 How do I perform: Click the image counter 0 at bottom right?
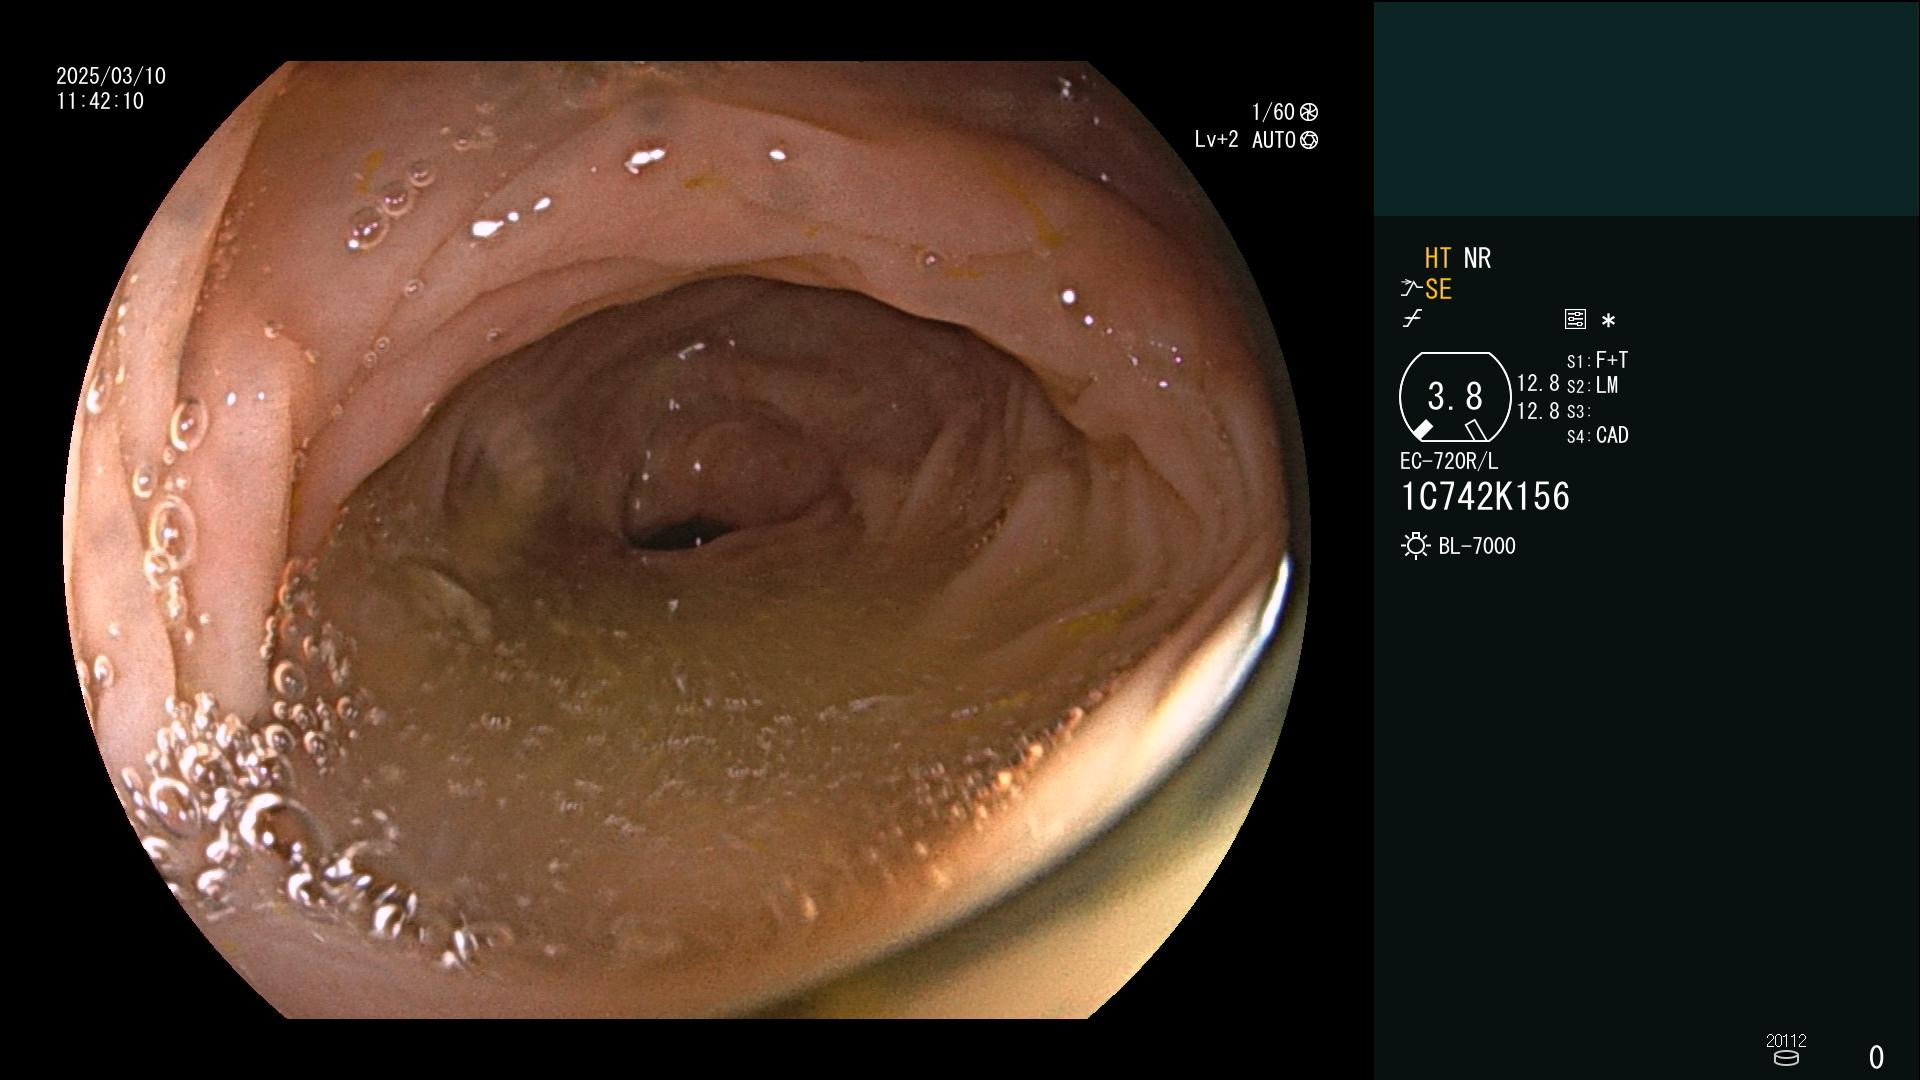[1876, 1057]
